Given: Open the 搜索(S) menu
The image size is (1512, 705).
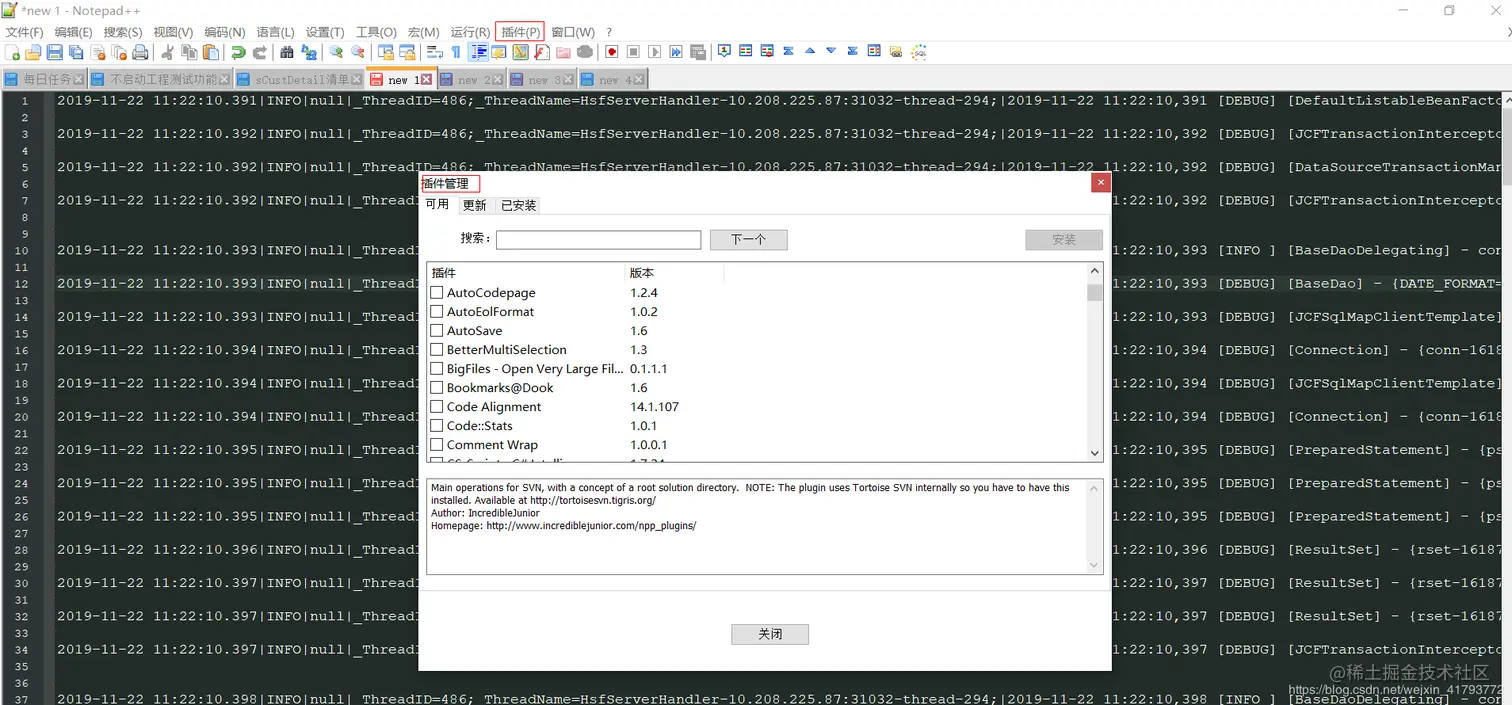Looking at the screenshot, I should 123,32.
